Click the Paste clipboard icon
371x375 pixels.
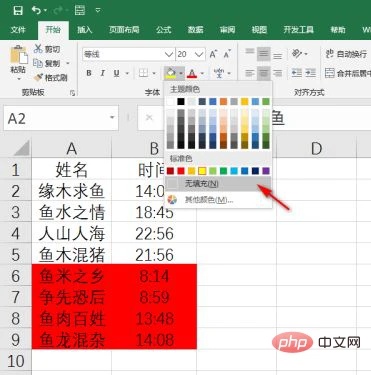point(19,55)
